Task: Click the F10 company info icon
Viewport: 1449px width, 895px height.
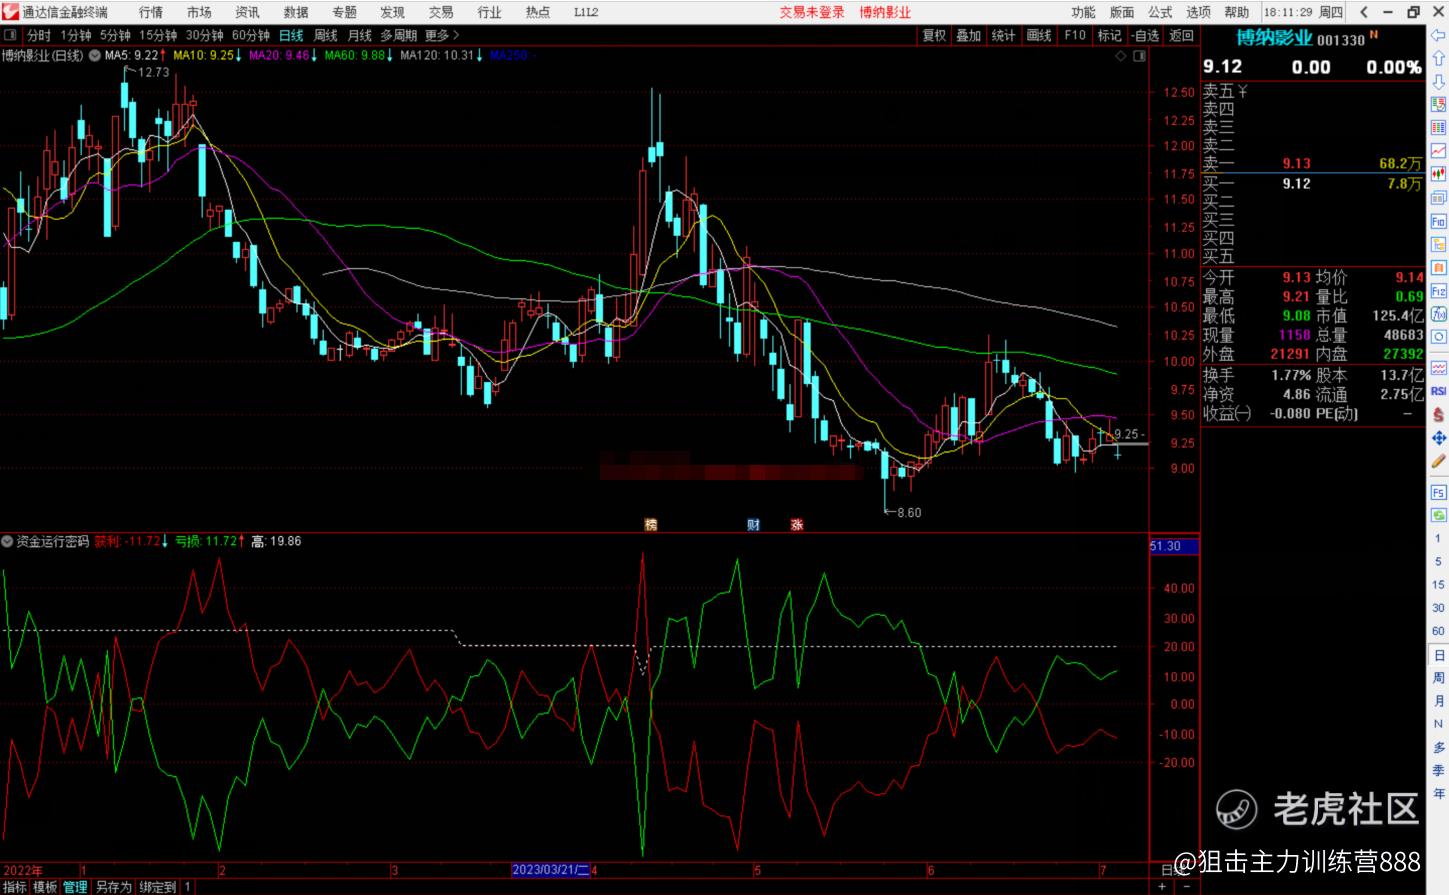Action: coord(1438,221)
